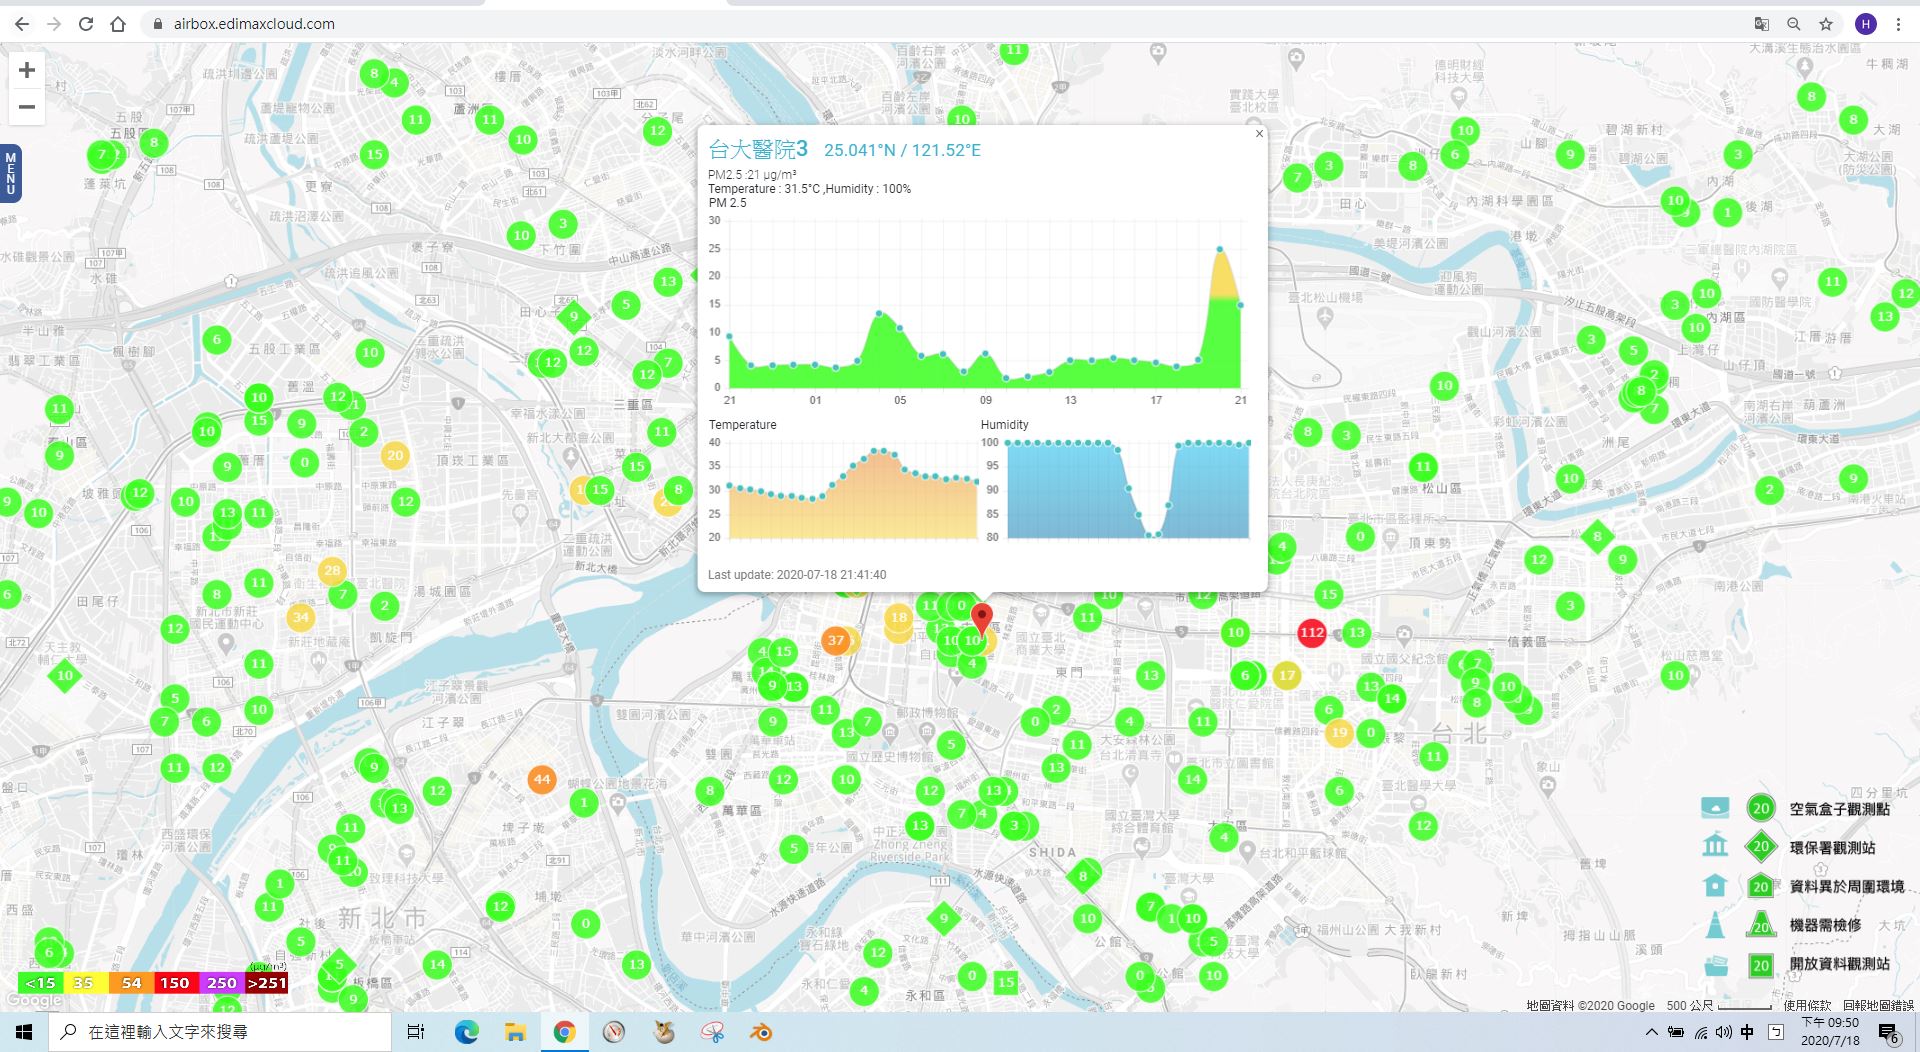Open the notification center icon
The width and height of the screenshot is (1920, 1052).
tap(1888, 1033)
